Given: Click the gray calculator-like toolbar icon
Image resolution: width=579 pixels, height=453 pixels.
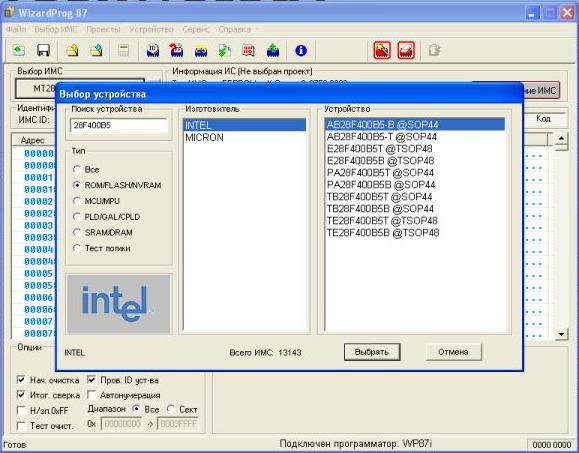Looking at the screenshot, I should 123,50.
